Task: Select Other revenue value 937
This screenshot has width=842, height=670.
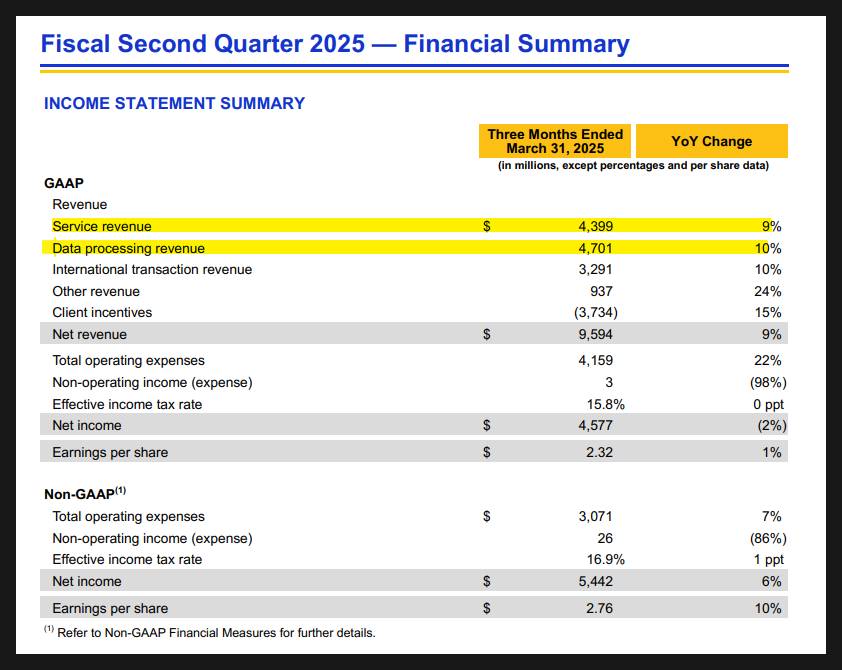Action: coord(601,292)
